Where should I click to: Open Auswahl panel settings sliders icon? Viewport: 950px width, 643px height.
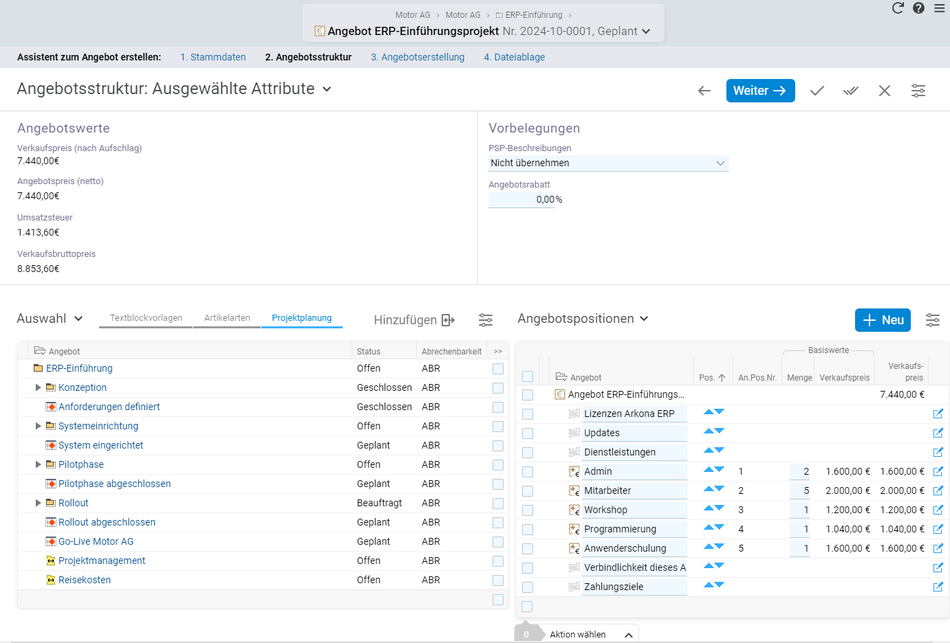(x=486, y=320)
